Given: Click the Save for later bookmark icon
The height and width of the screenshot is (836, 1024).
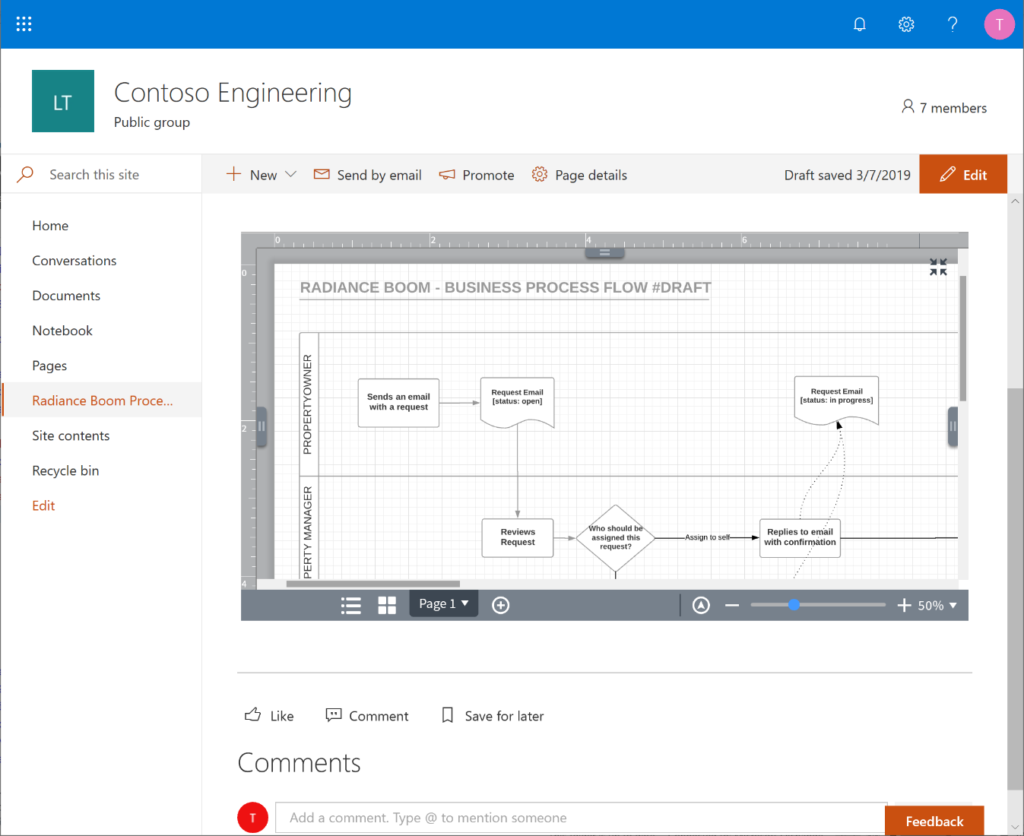Looking at the screenshot, I should (447, 715).
